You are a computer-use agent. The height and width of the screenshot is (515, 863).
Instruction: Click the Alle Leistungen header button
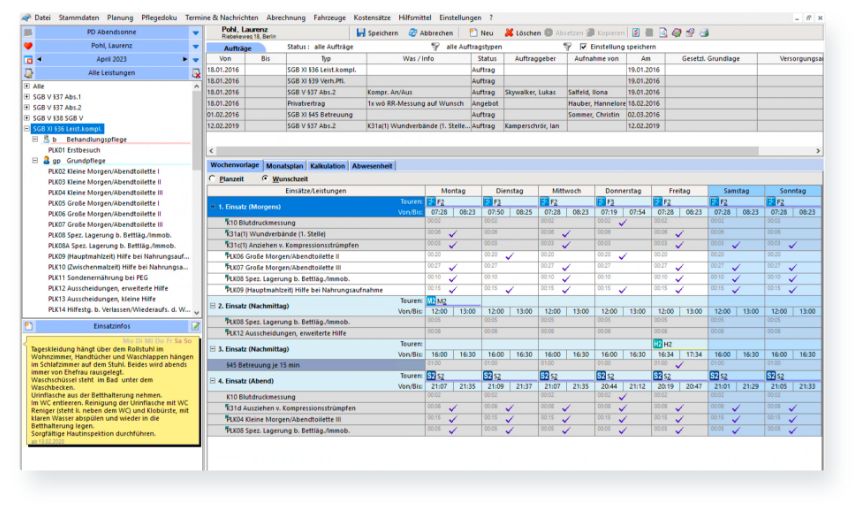111,73
